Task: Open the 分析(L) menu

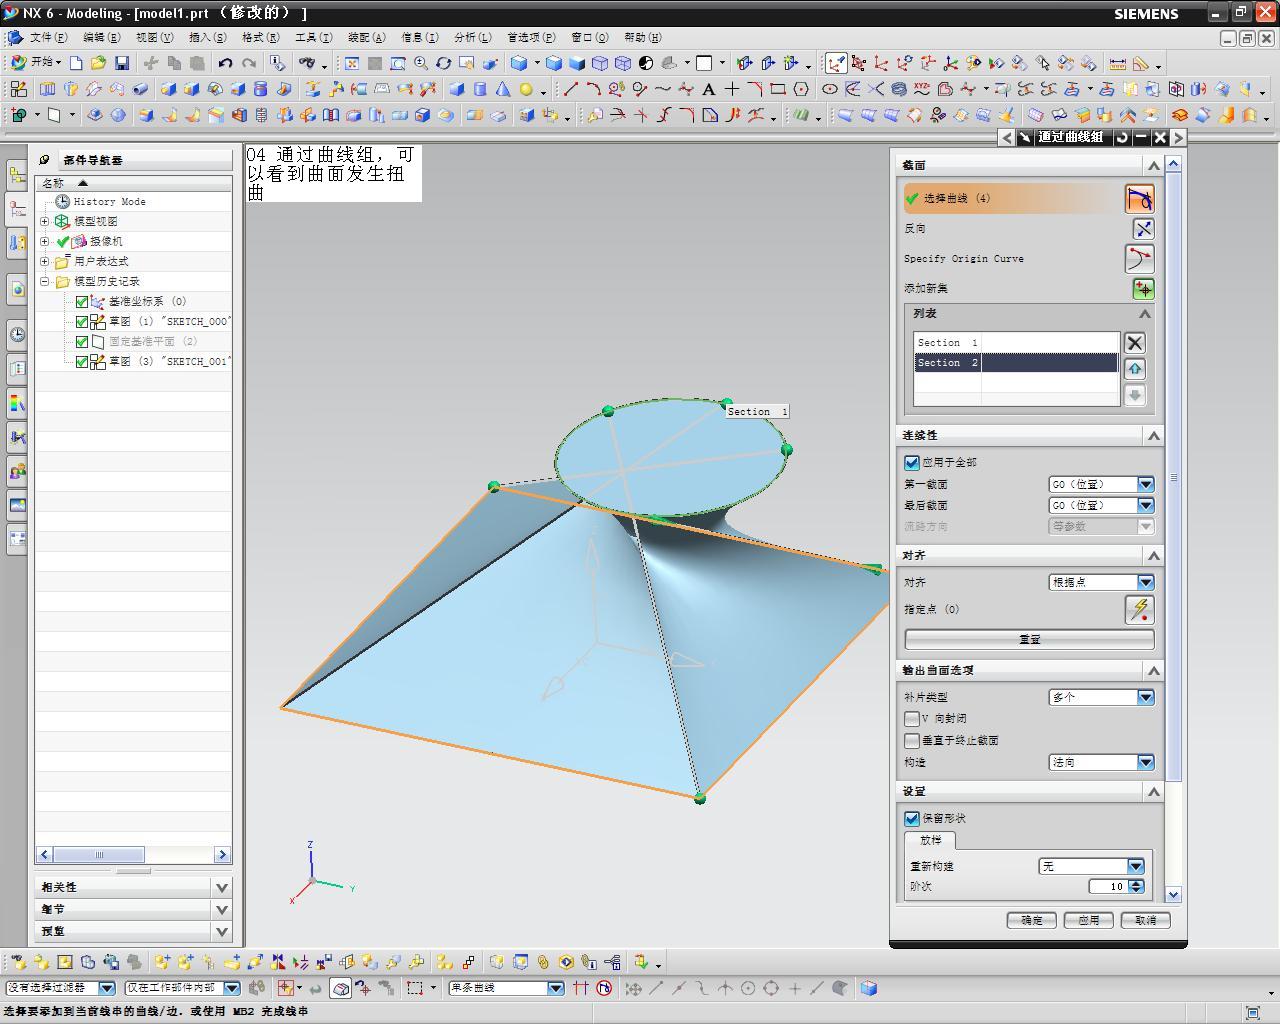Action: [472, 37]
